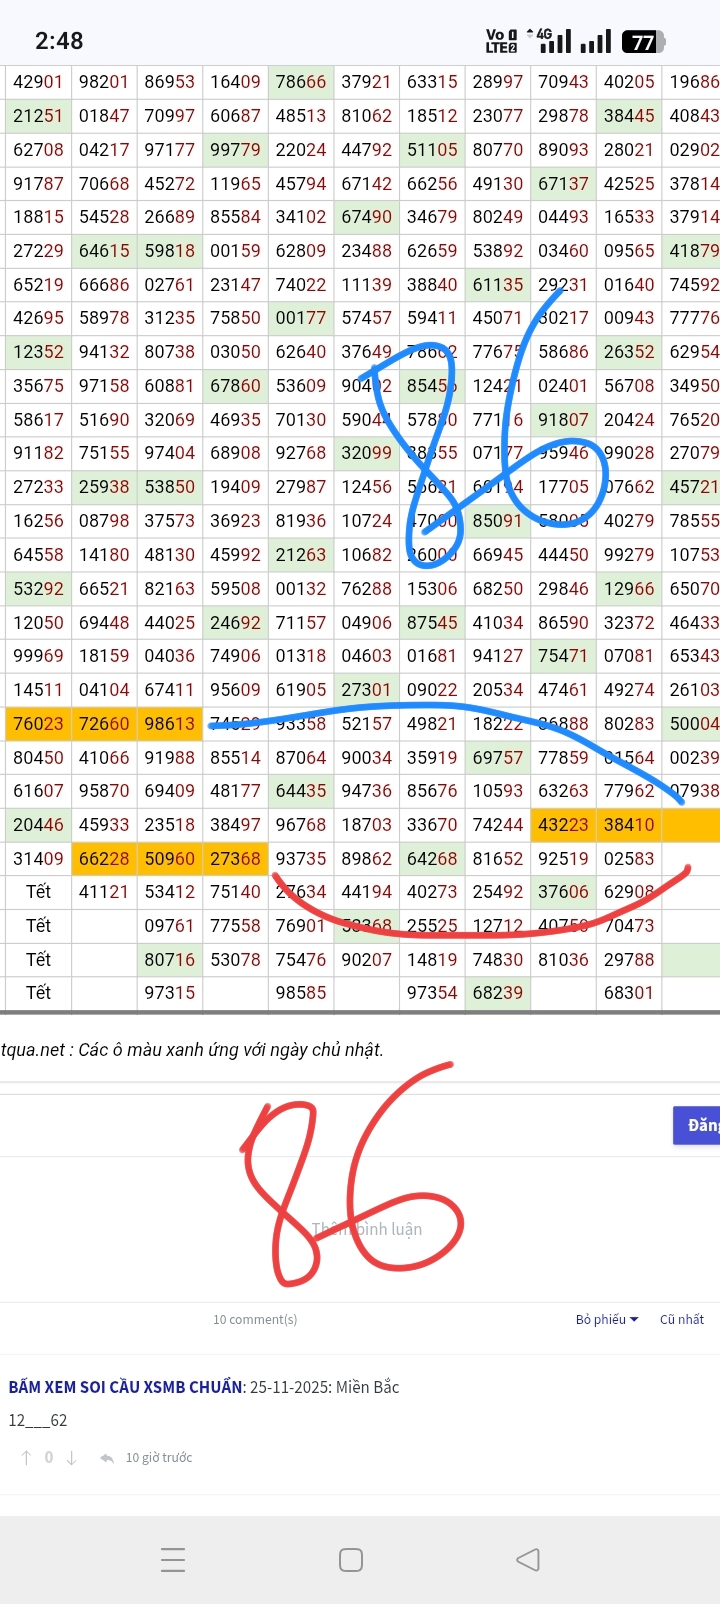Tap the 4G signal strength icon
720x1604 pixels.
pyautogui.click(x=555, y=41)
